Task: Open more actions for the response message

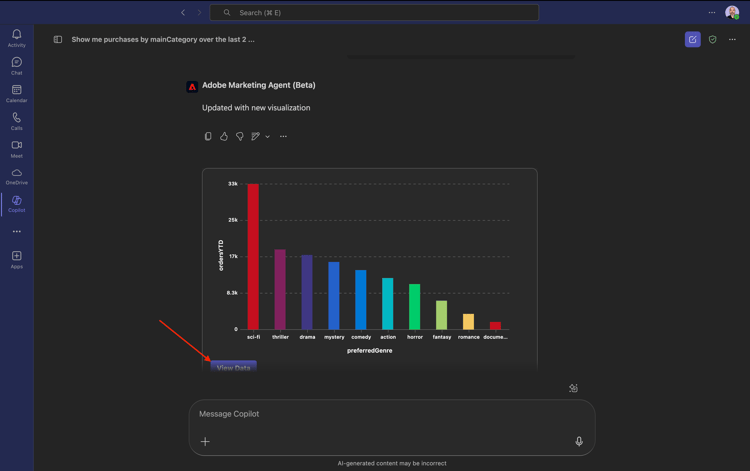Action: [283, 136]
